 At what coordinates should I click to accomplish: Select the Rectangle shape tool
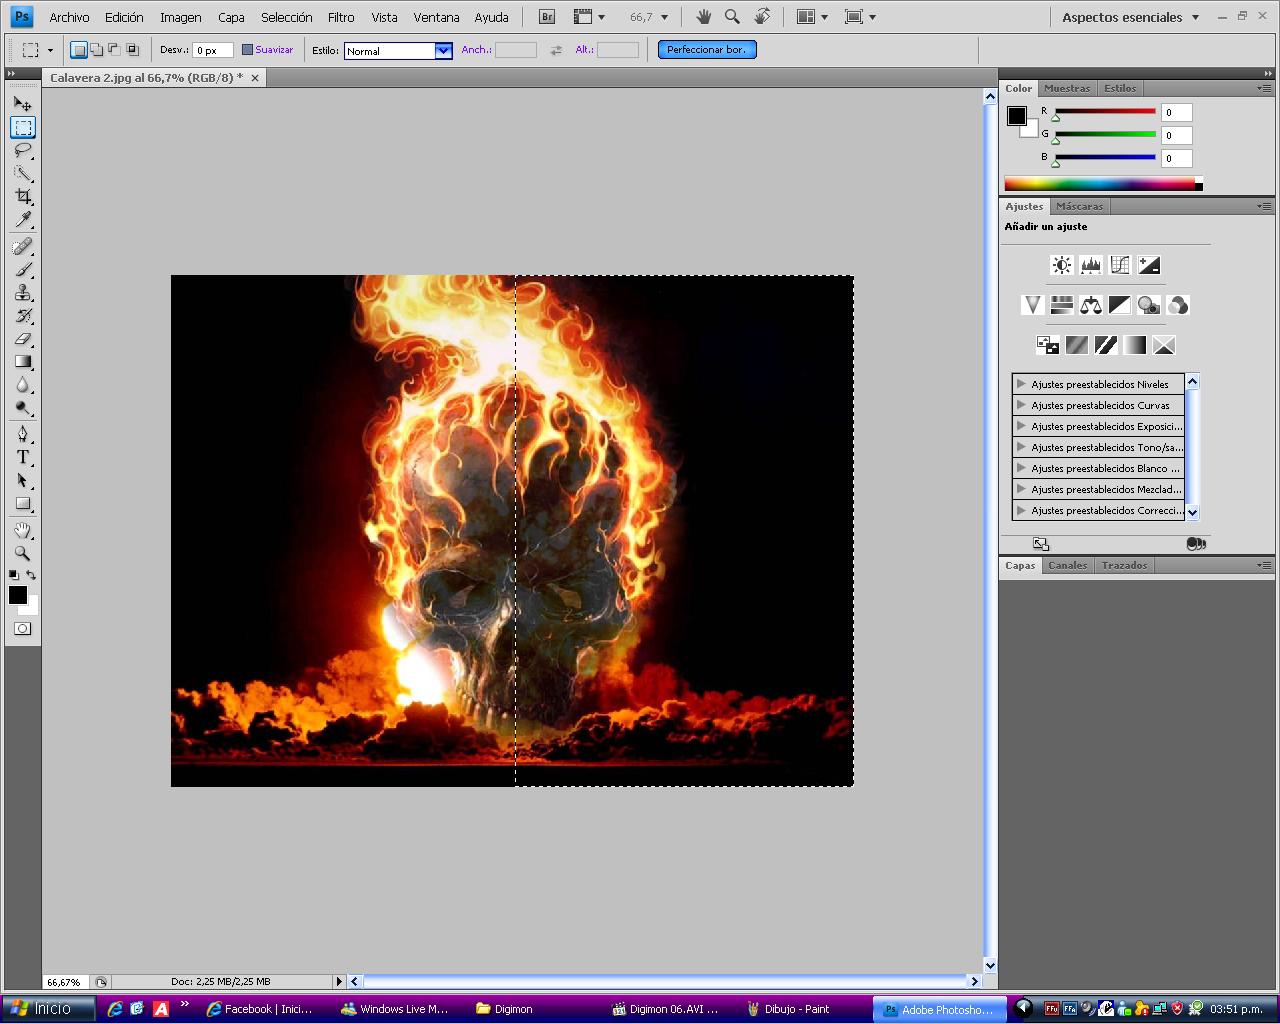click(23, 503)
